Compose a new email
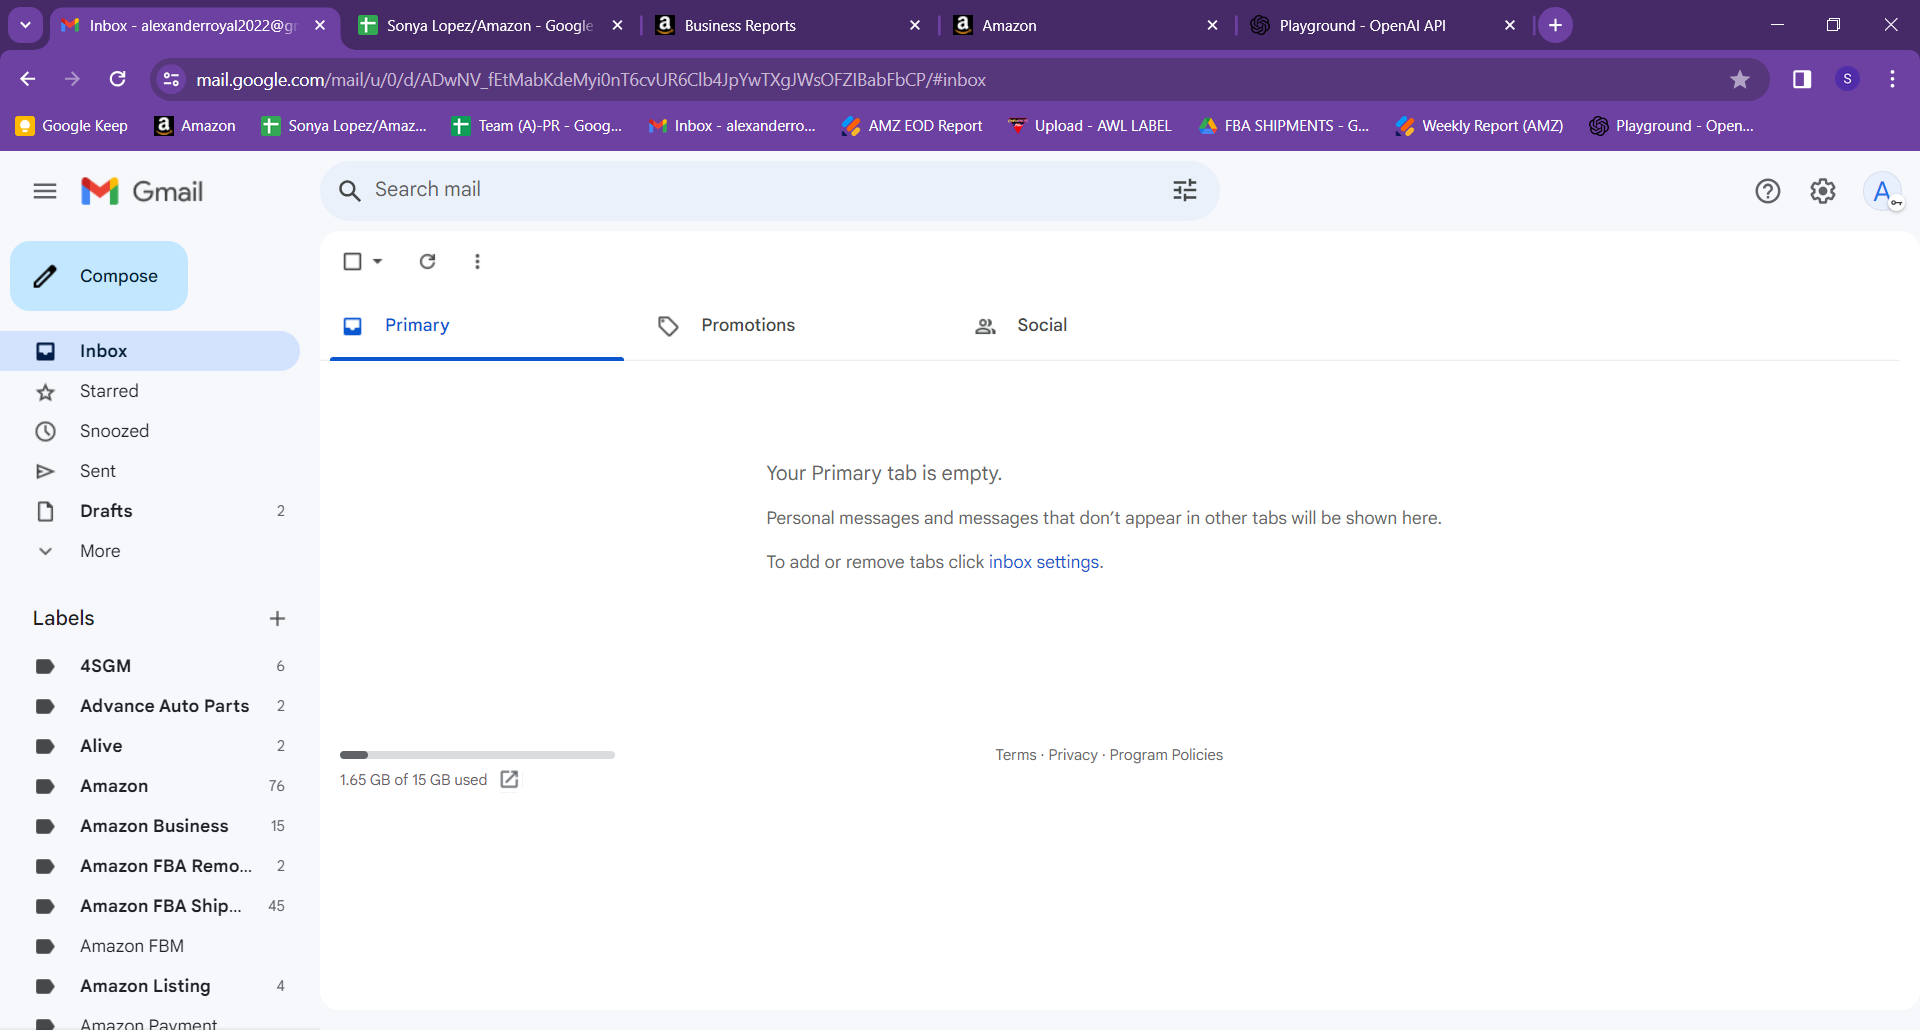Screen dimensions: 1920x1030 pos(99,276)
